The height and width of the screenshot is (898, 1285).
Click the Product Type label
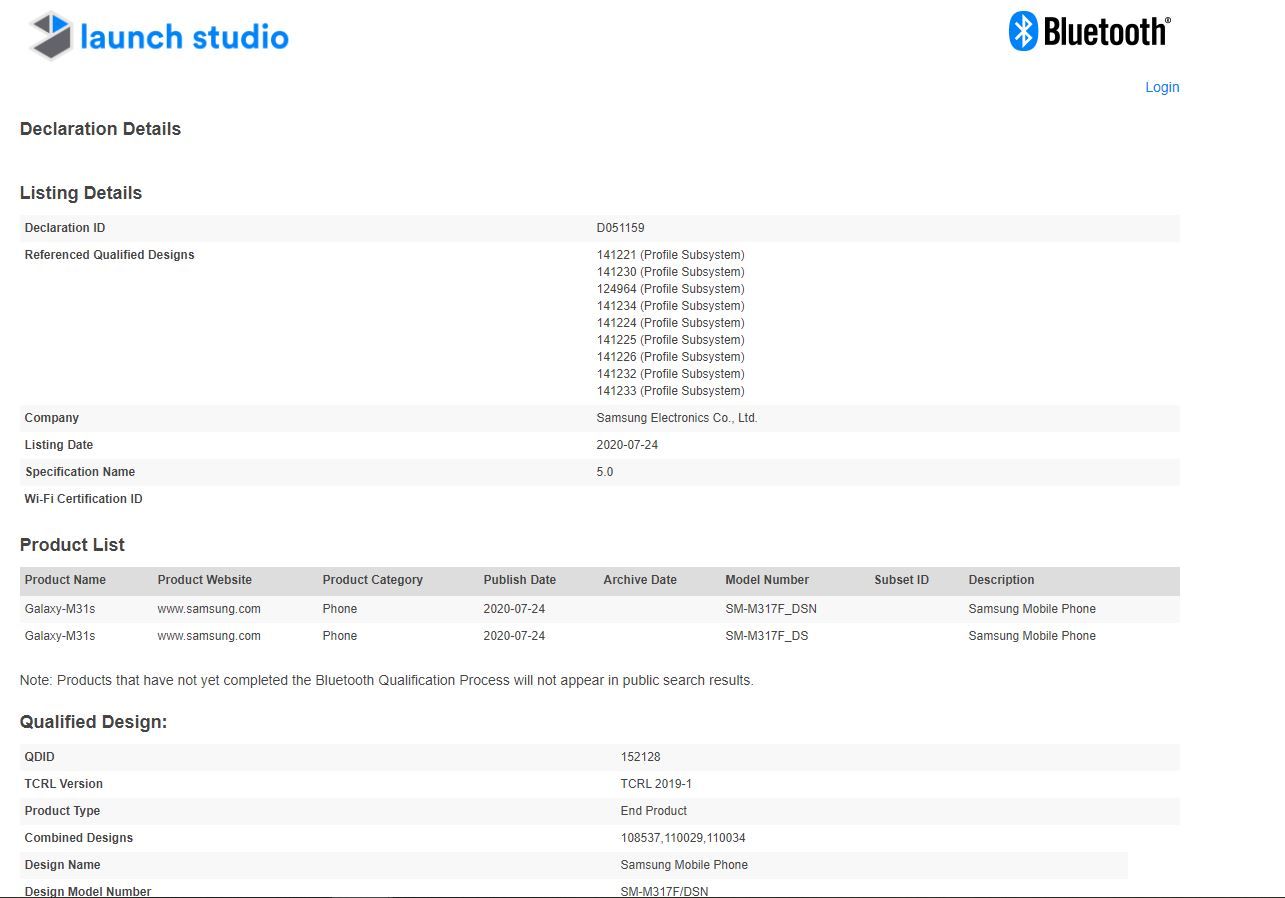coord(62,811)
